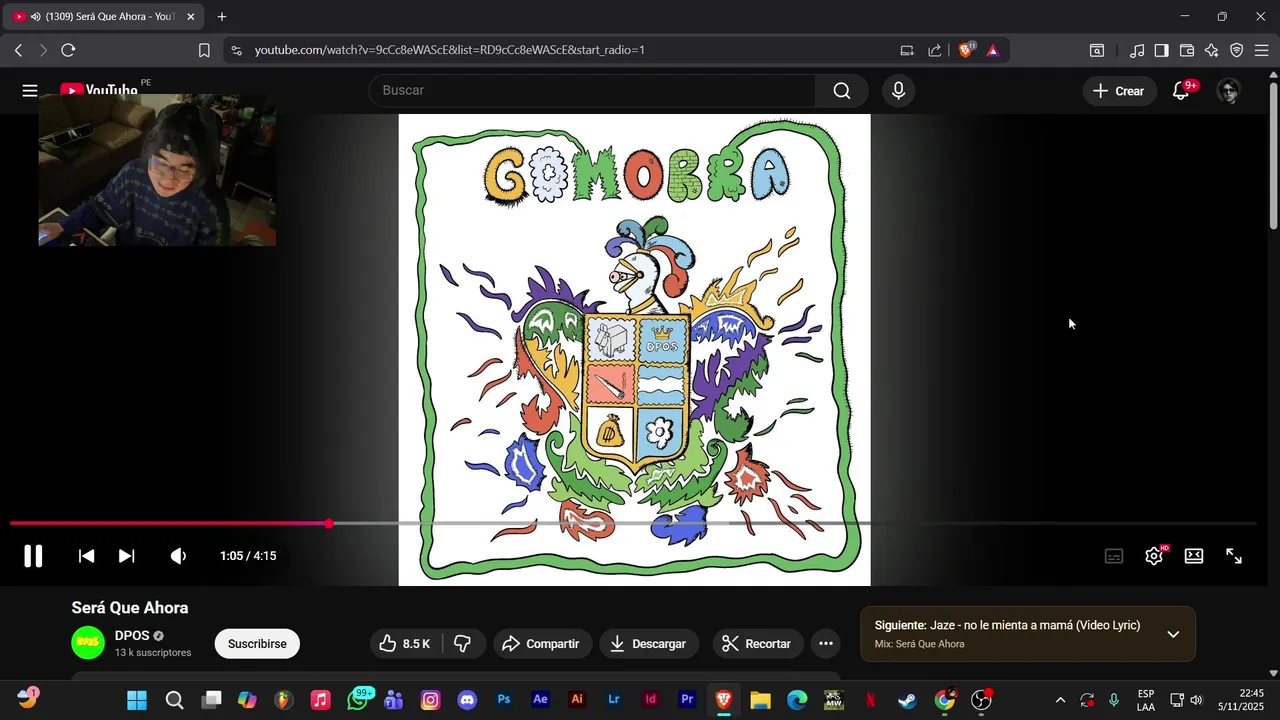This screenshot has width=1280, height=720.
Task: Bookmark this page with the bookmark icon
Action: point(204,50)
